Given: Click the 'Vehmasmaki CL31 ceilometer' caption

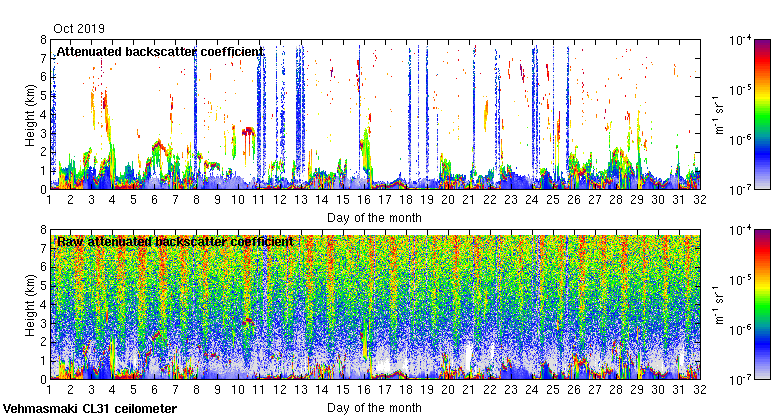Looking at the screenshot, I should pos(90,409).
